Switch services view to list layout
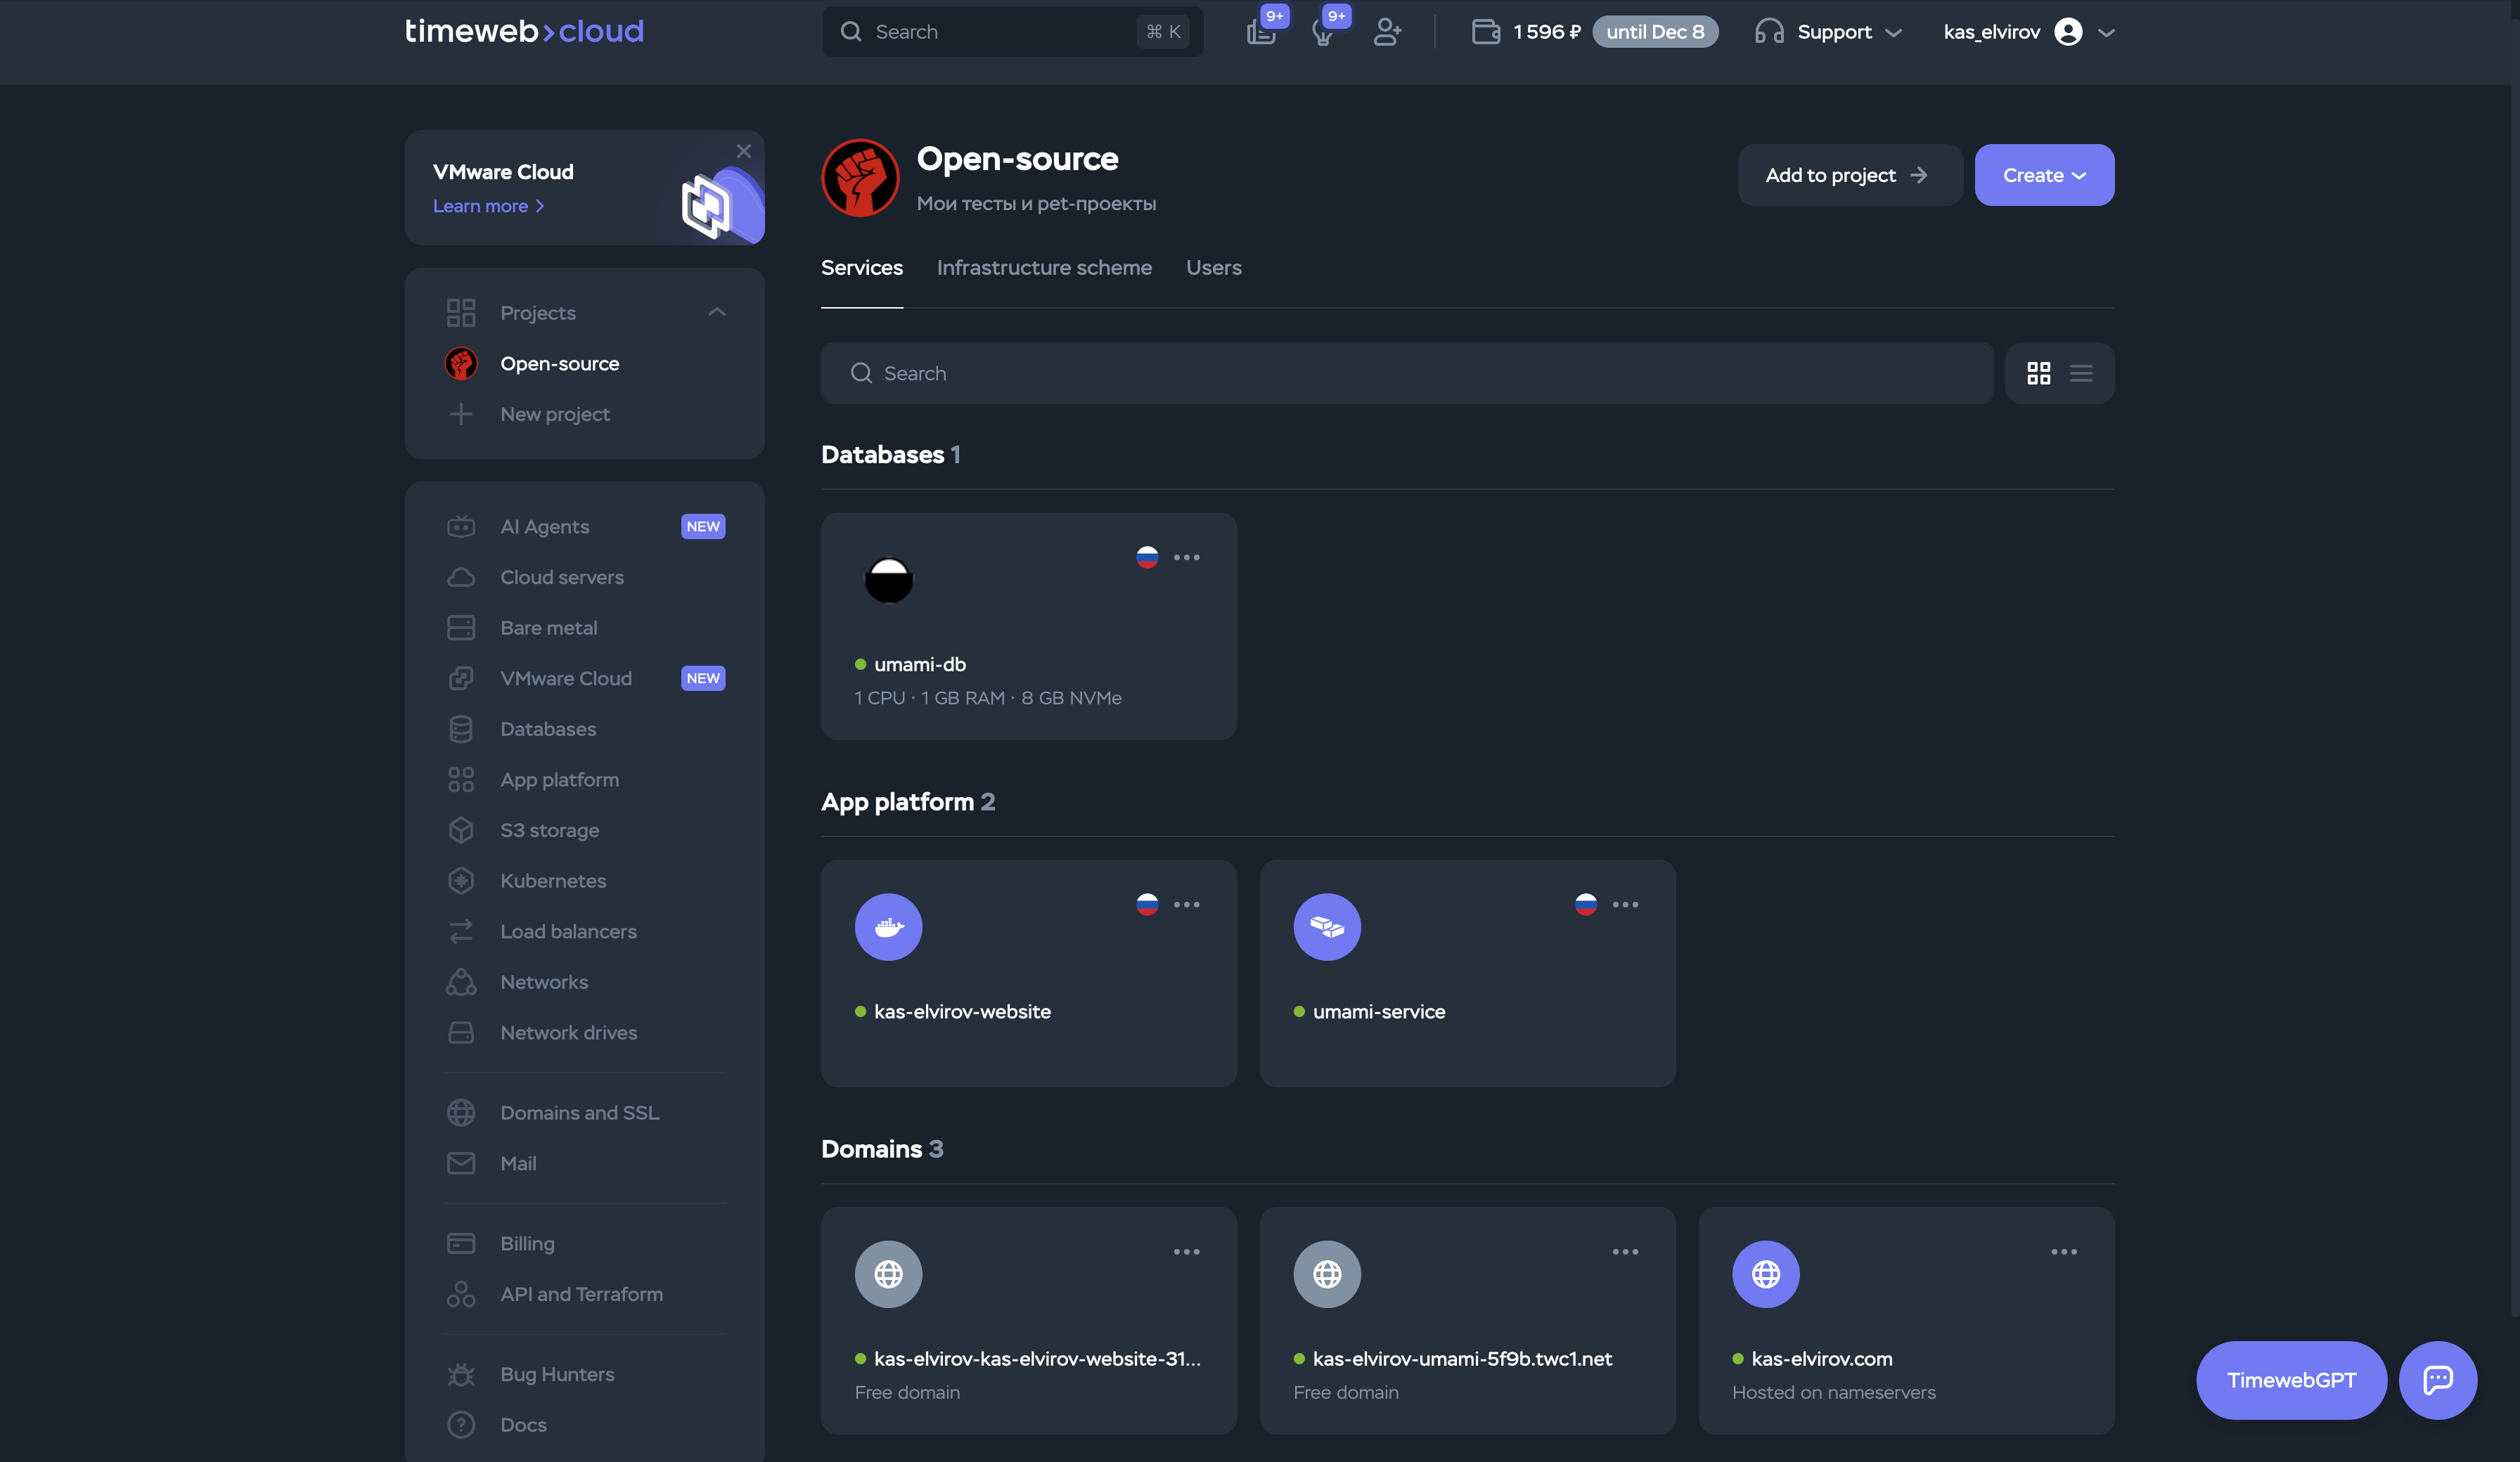The height and width of the screenshot is (1462, 2520). point(2082,373)
